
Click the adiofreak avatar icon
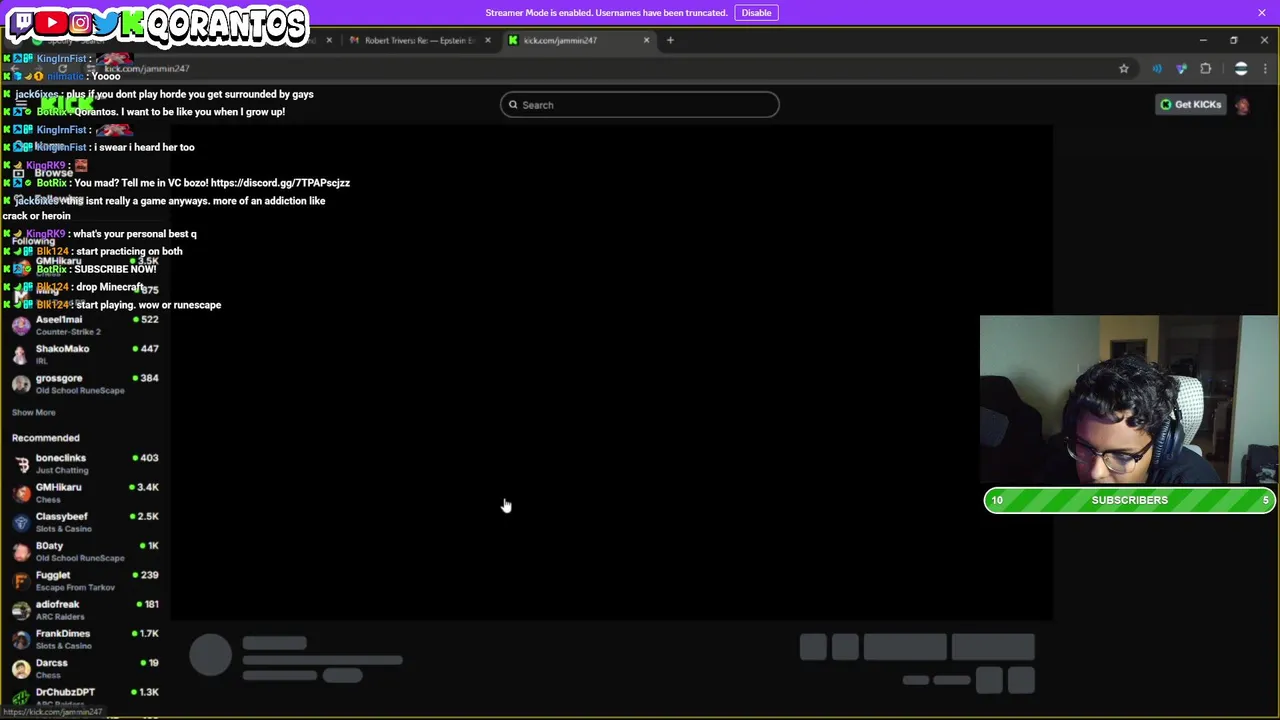21,610
